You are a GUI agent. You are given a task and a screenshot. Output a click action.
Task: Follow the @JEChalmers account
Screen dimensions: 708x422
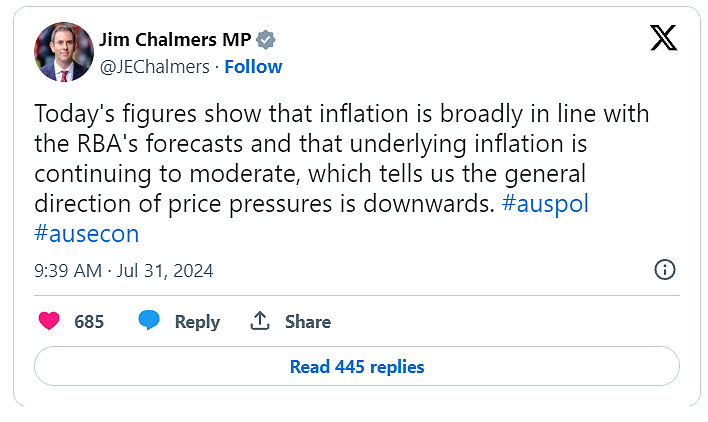coord(253,67)
